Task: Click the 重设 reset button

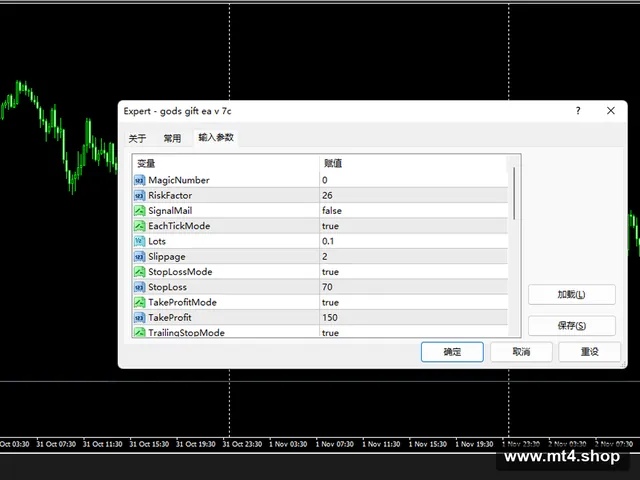Action: tap(589, 352)
